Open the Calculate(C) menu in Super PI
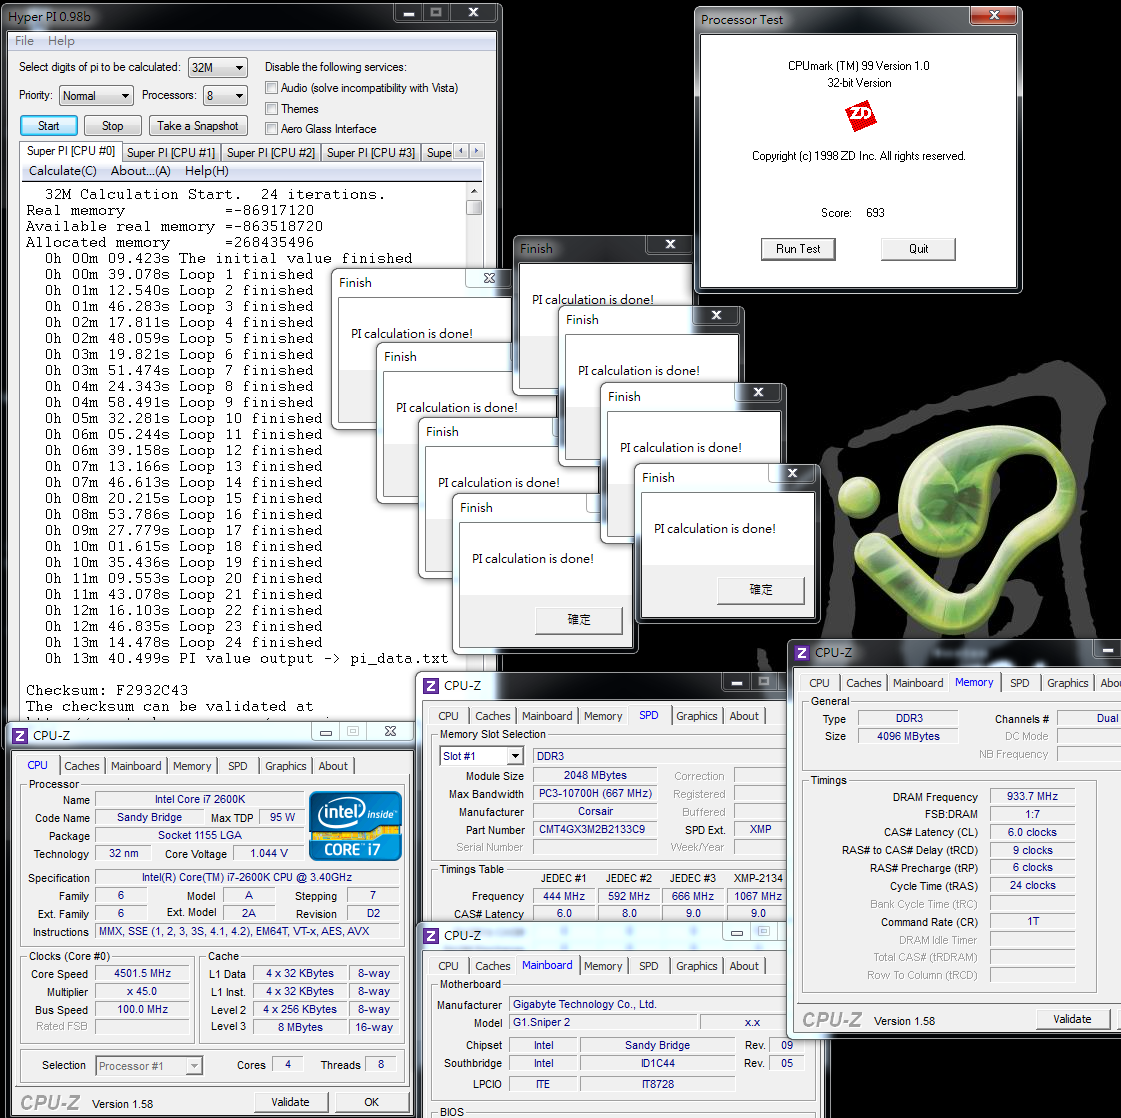The width and height of the screenshot is (1121, 1118). coord(62,171)
